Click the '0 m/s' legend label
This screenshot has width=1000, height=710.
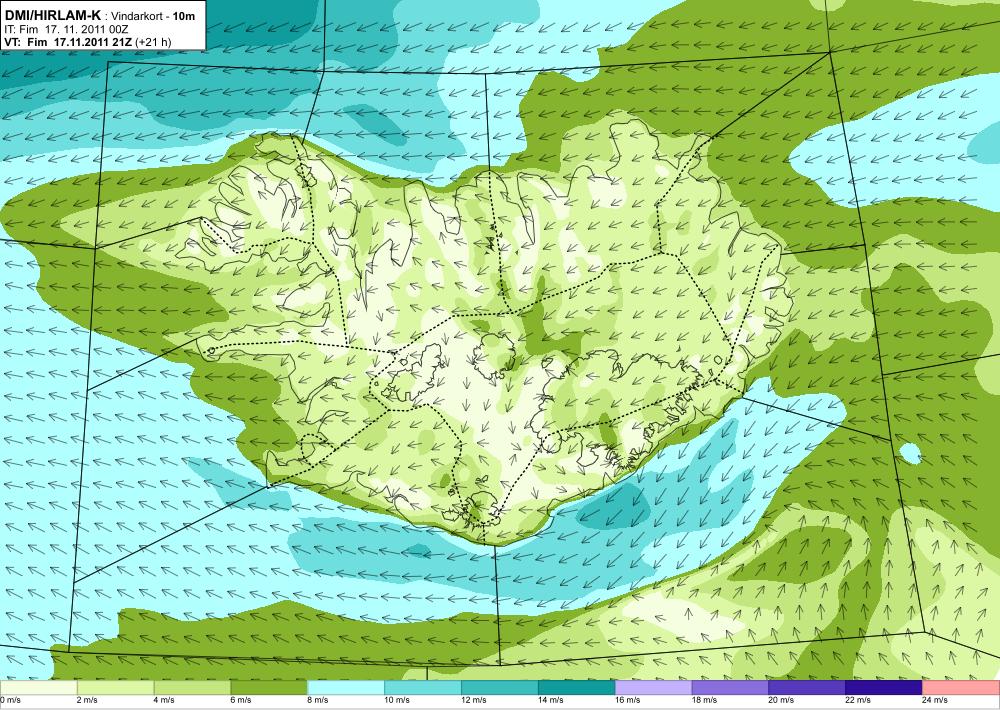pyautogui.click(x=11, y=700)
